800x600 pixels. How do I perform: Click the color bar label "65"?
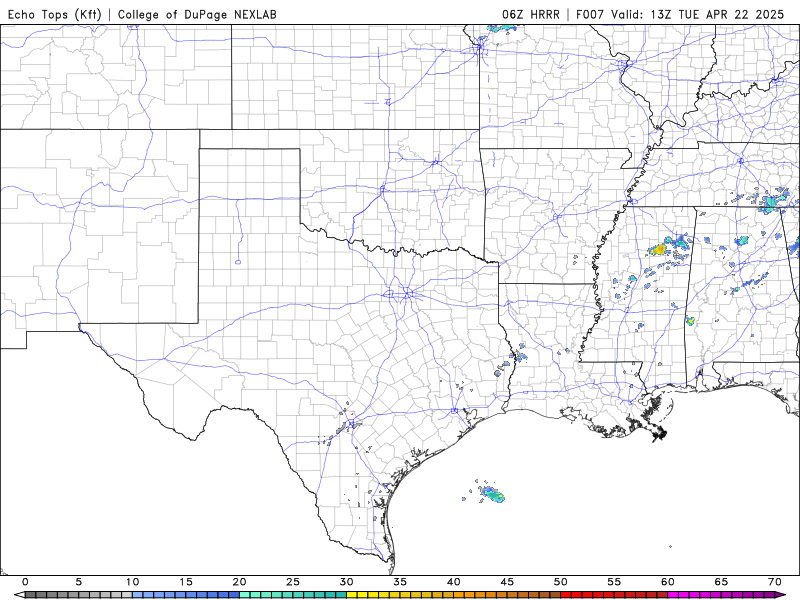[x=721, y=582]
